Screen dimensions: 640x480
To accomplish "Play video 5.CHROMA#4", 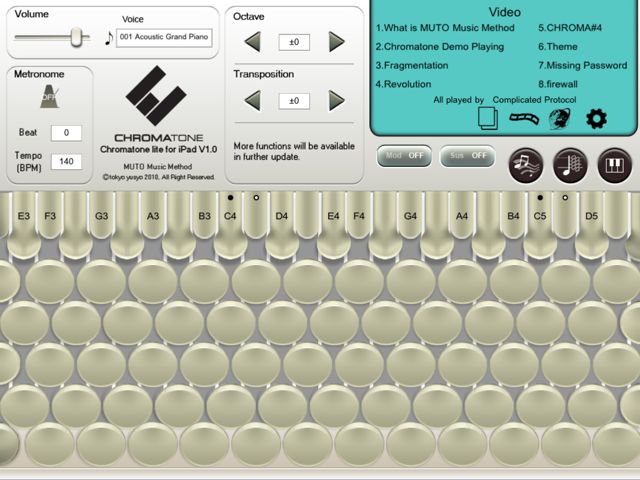I will click(570, 28).
